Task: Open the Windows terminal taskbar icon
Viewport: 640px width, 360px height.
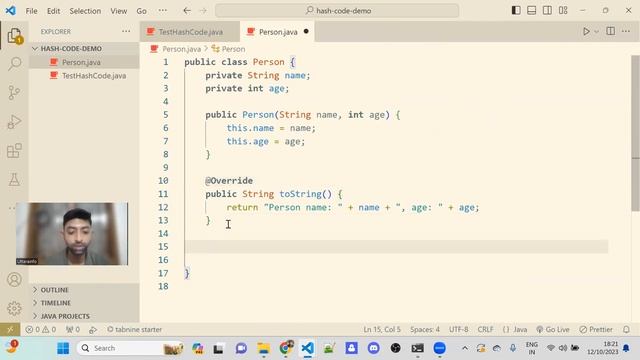Action: (417, 348)
